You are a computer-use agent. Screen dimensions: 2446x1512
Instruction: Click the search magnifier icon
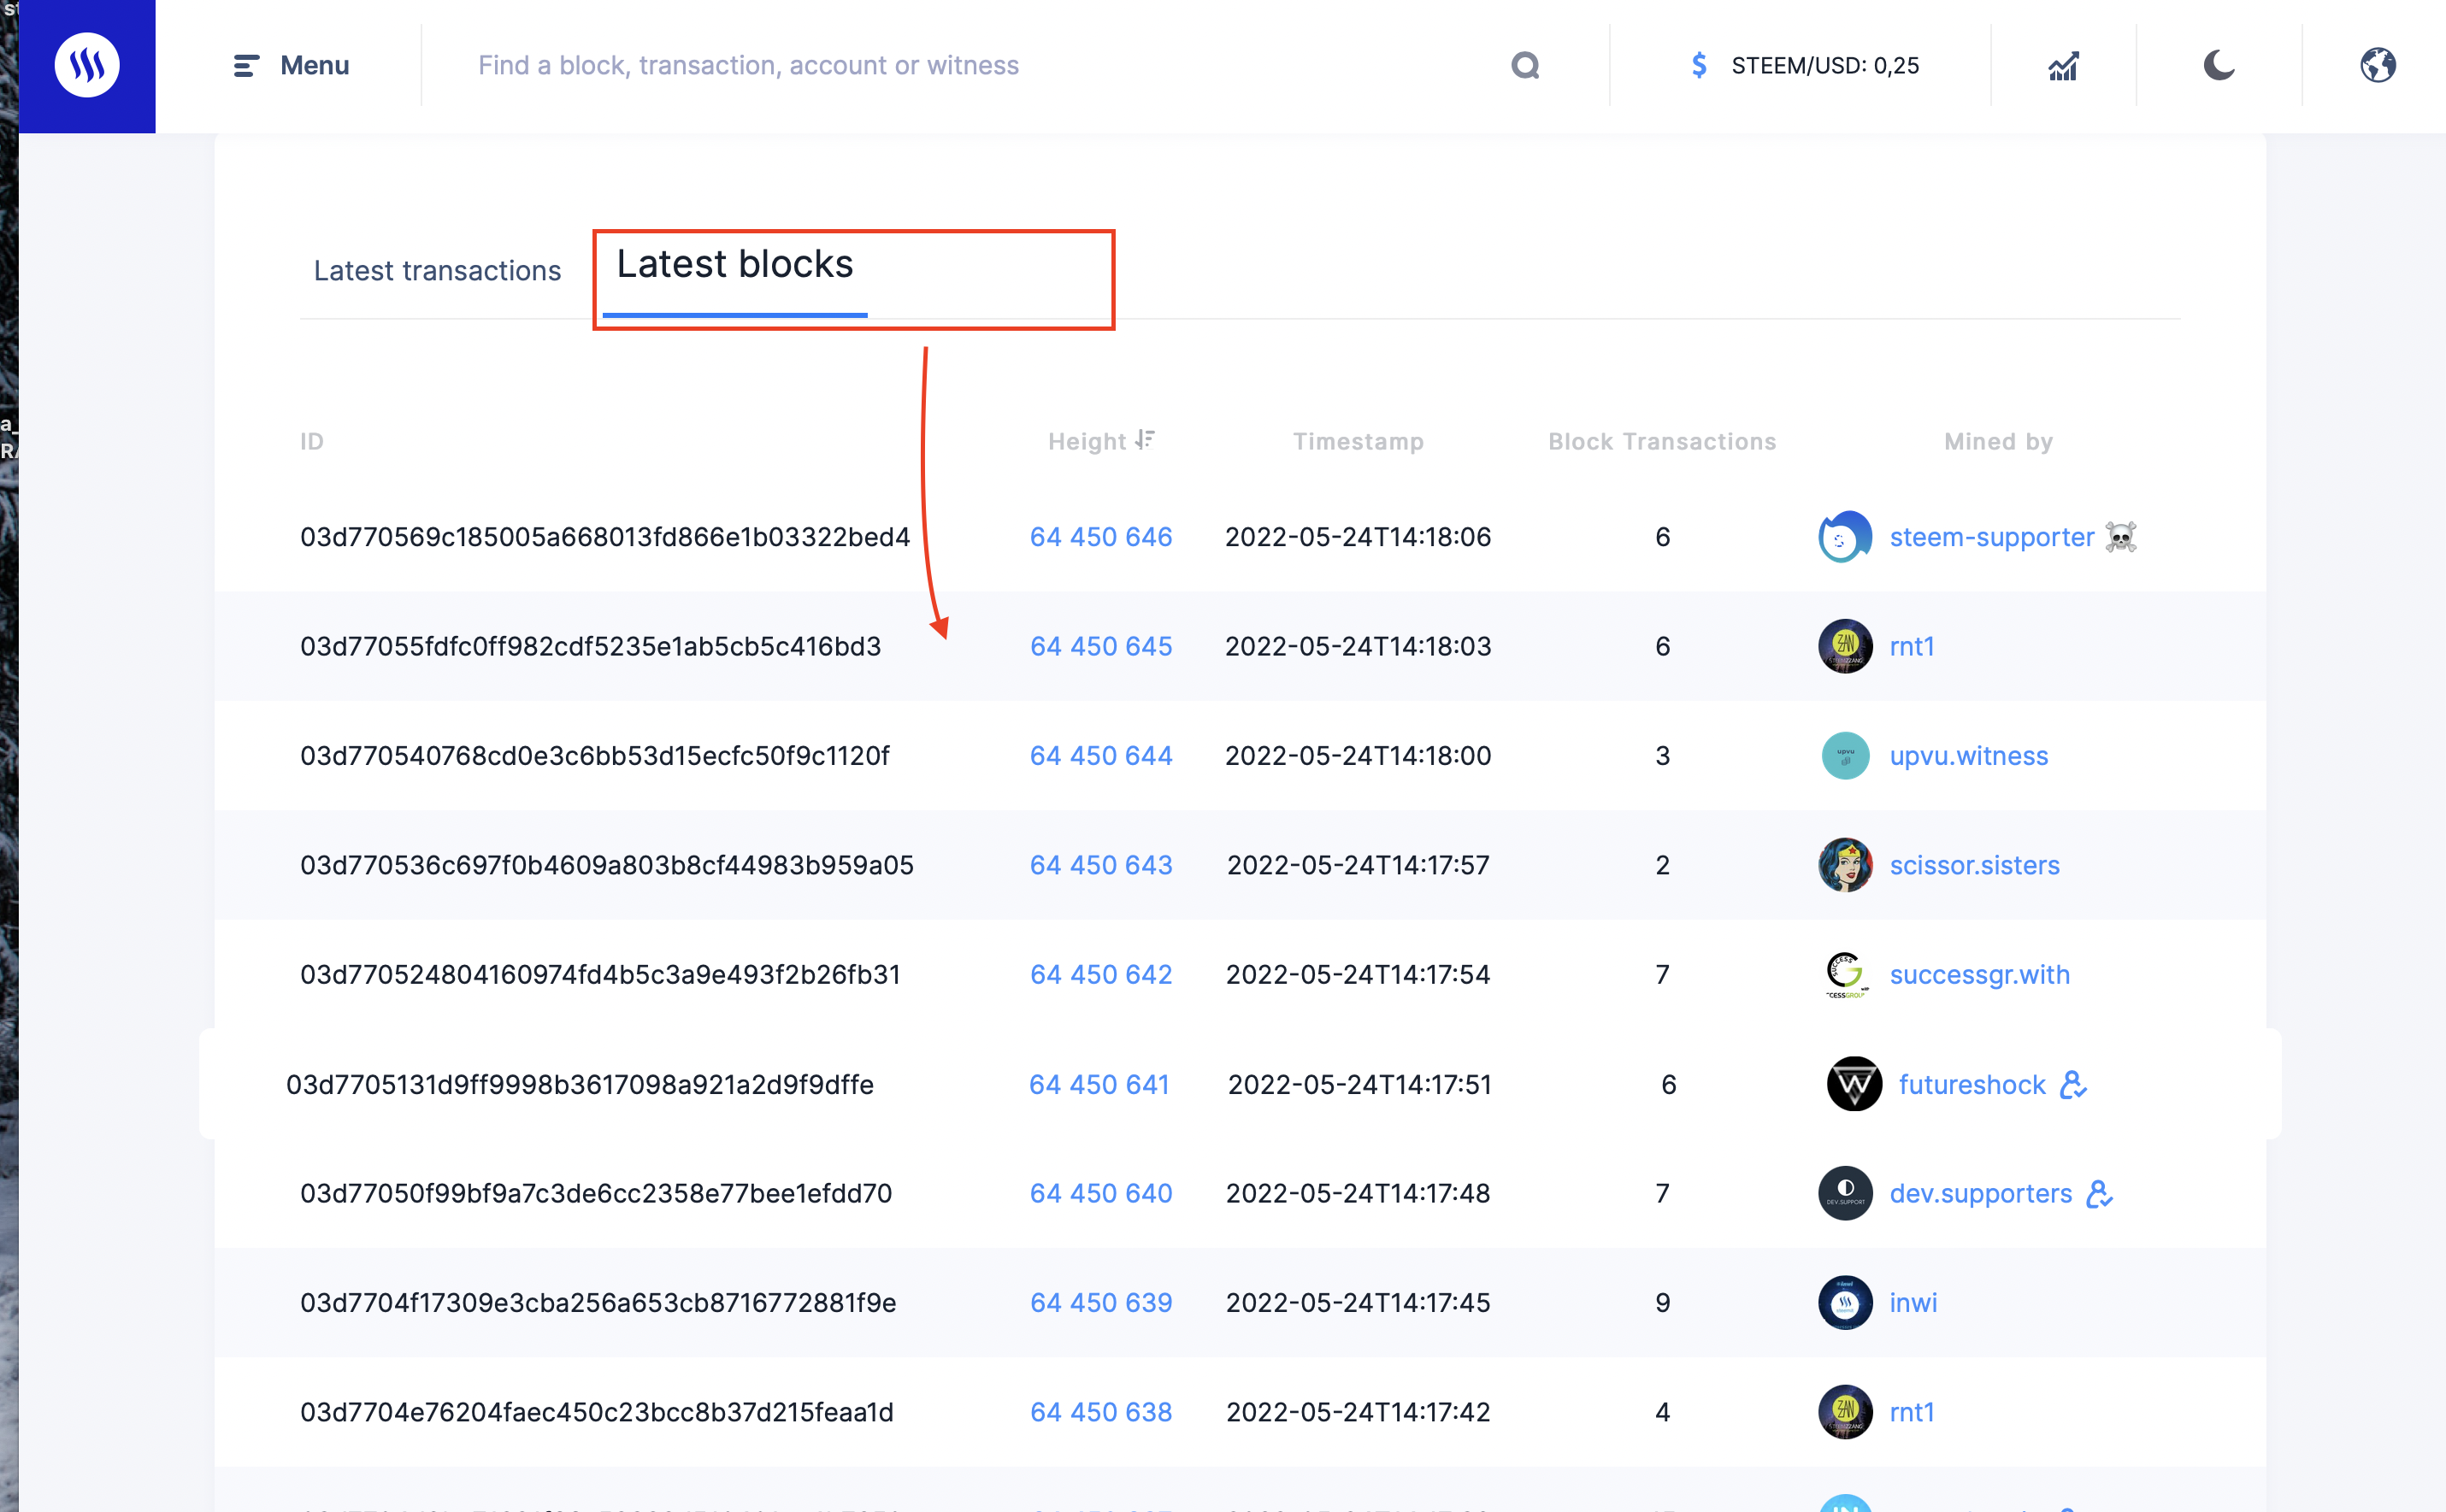(x=1524, y=66)
